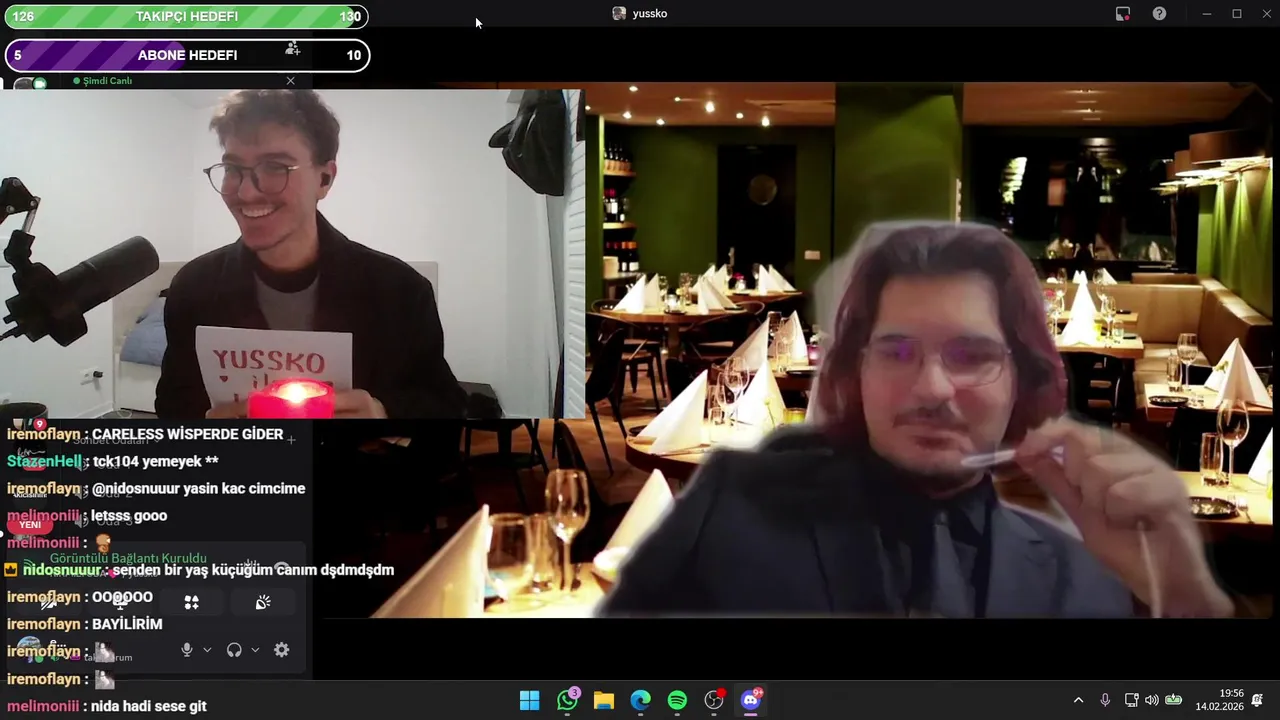This screenshot has height=720, width=1280.
Task: Open File Explorer from taskbar
Action: 604,700
